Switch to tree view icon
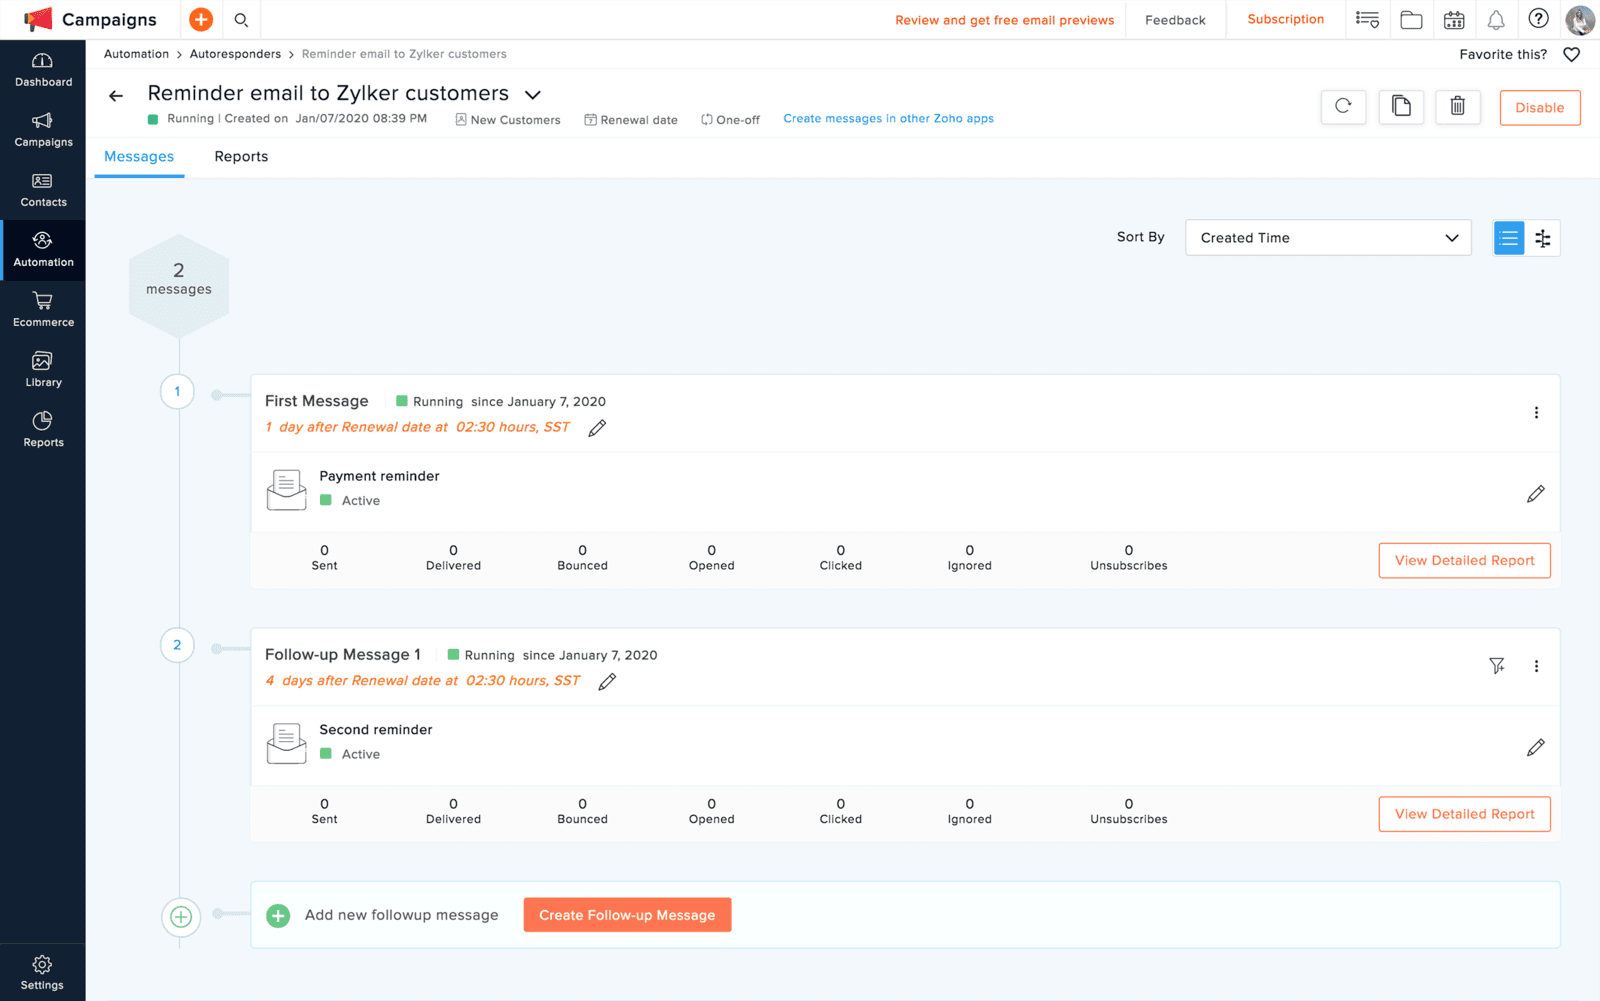This screenshot has height=1001, width=1600. coord(1543,238)
